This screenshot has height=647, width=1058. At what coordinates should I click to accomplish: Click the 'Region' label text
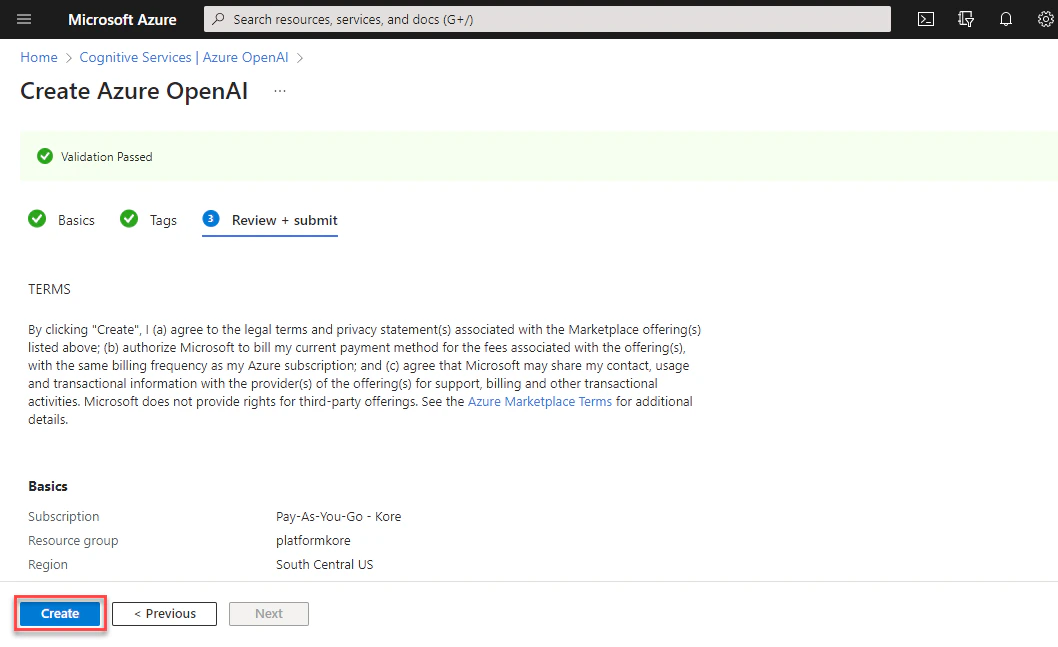coord(48,565)
